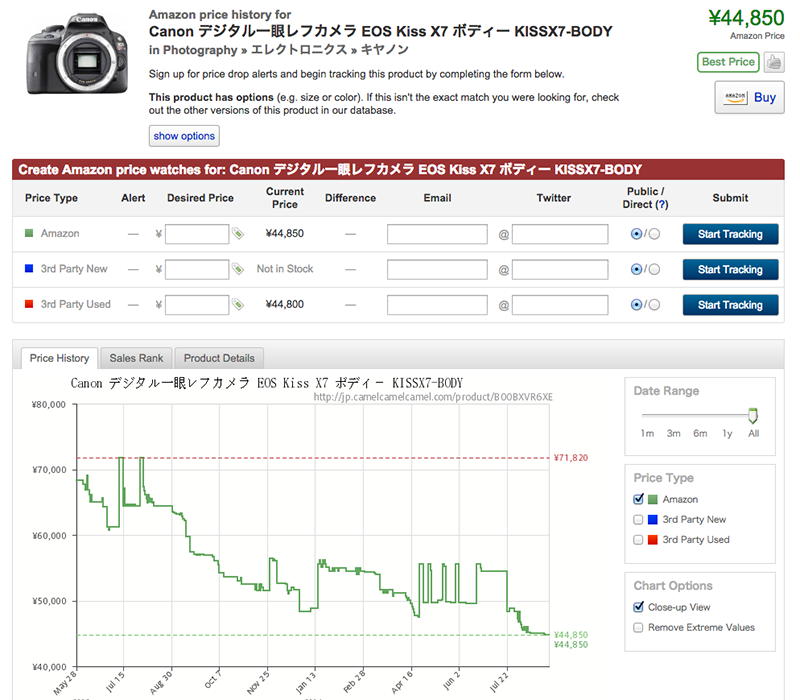Click Email field in Amazon row
The image size is (800, 700).
pyautogui.click(x=437, y=234)
